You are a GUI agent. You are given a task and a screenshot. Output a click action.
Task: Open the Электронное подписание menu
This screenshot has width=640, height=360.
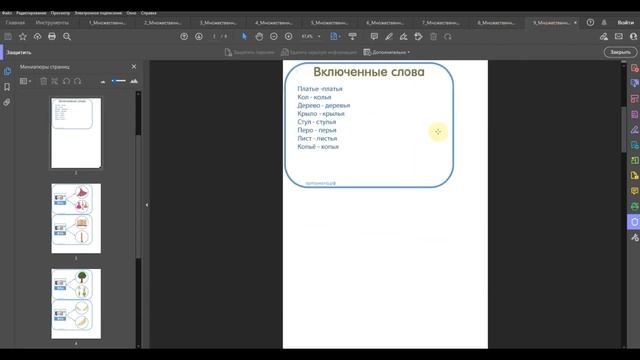98,13
